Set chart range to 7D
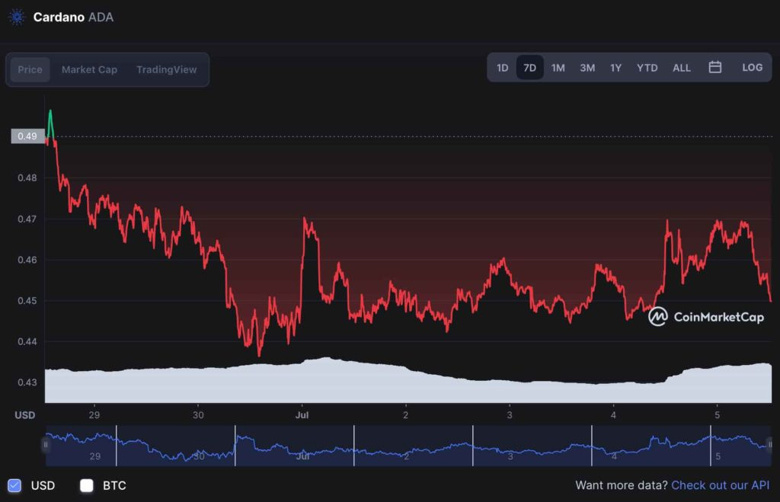This screenshot has height=502, width=780. [x=530, y=68]
